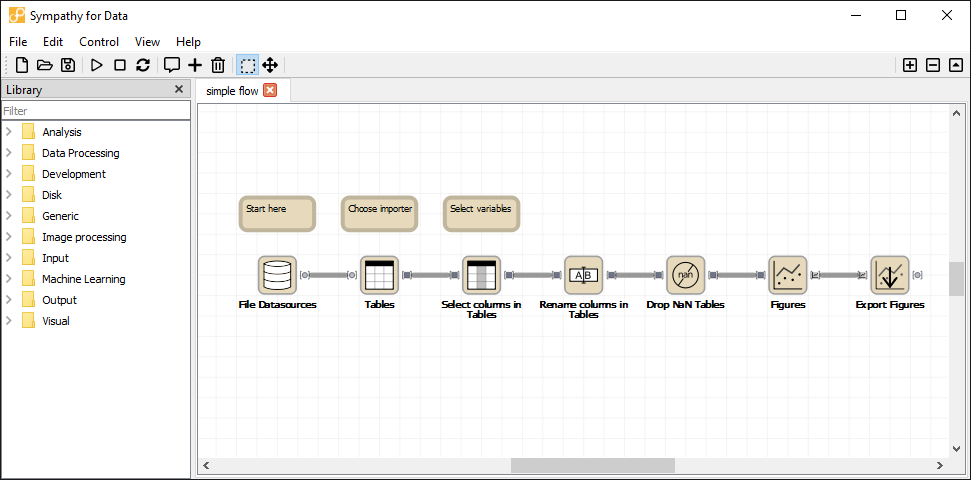Expand the Development library category

[x=9, y=174]
